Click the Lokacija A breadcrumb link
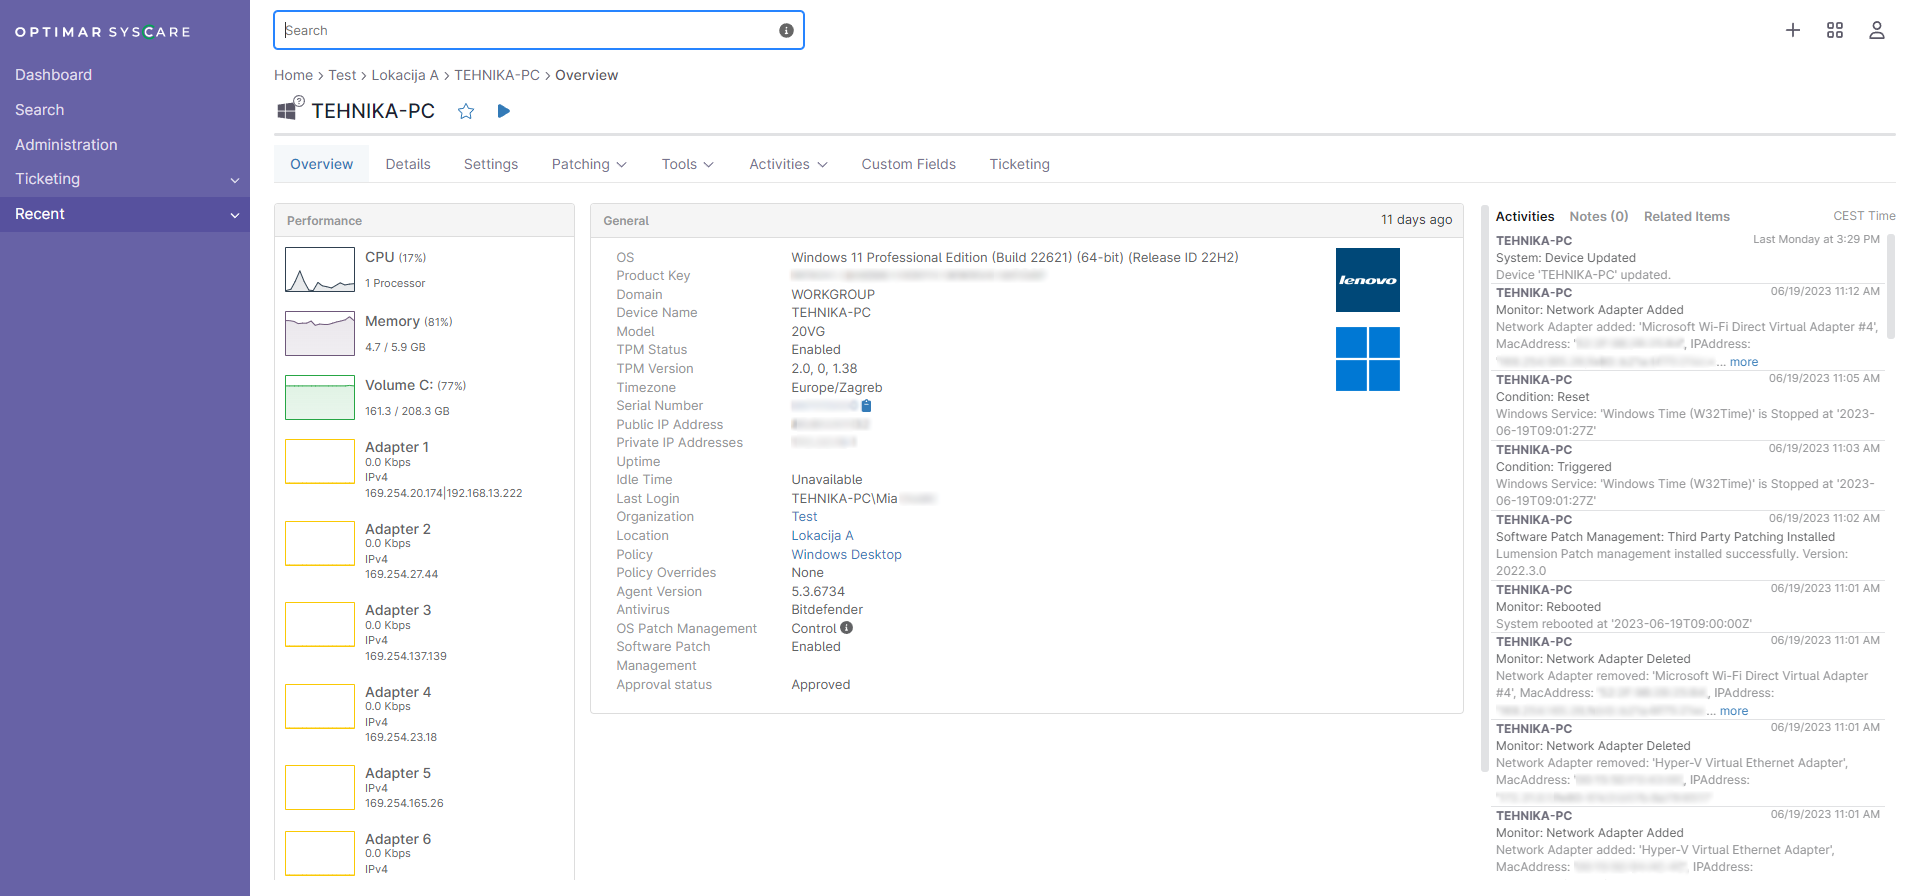1908x896 pixels. point(405,75)
